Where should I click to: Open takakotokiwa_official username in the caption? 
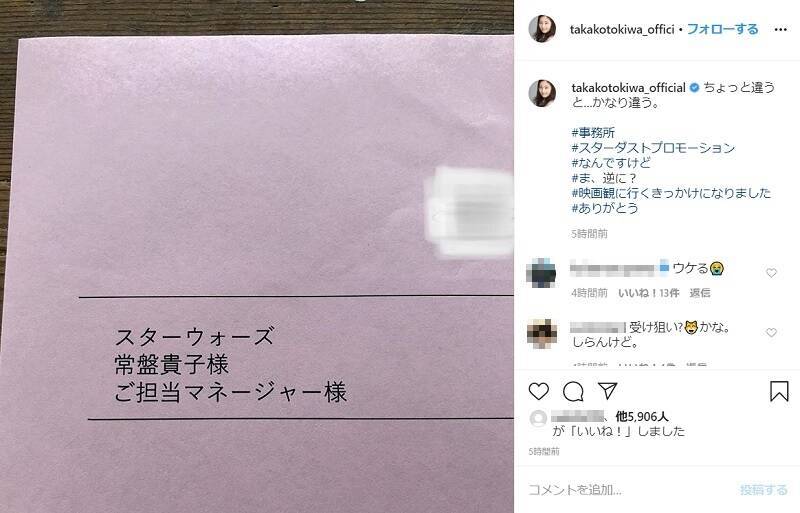(628, 88)
